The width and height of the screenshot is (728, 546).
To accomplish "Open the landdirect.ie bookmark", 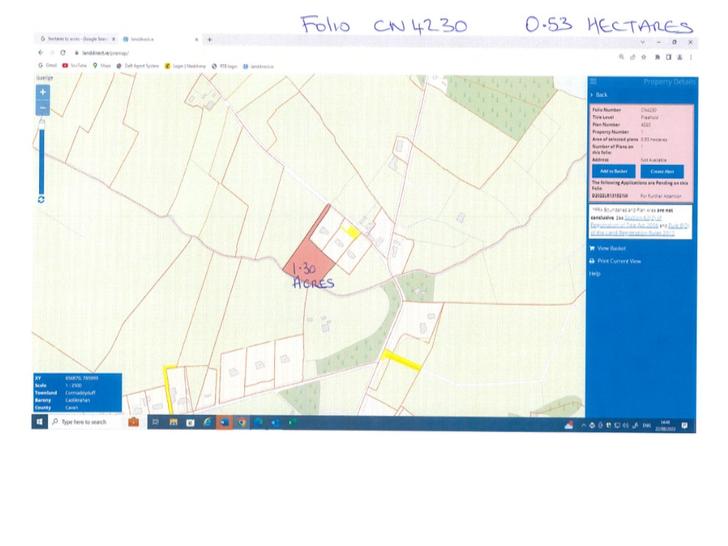I will point(258,66).
